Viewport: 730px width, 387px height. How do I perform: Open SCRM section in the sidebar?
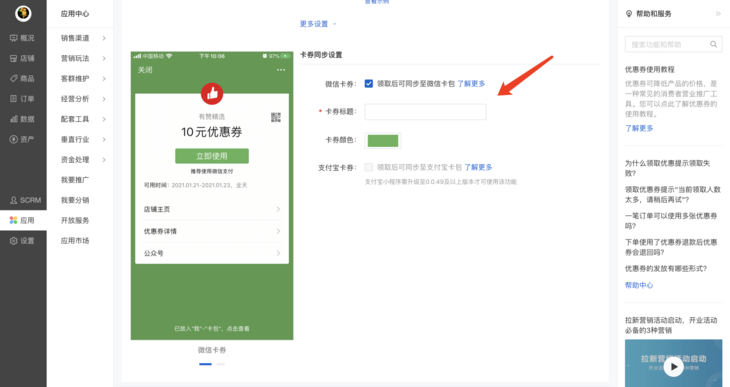coord(26,200)
